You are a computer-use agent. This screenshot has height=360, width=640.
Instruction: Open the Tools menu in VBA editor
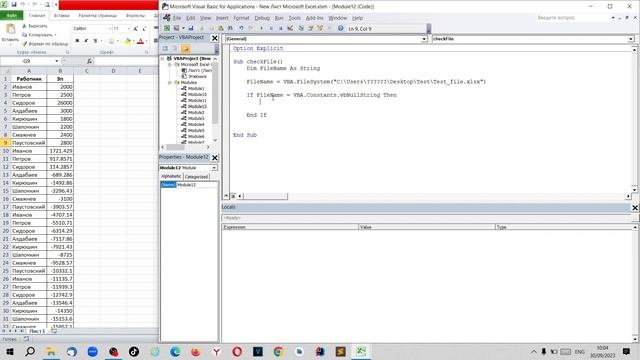(x=294, y=18)
